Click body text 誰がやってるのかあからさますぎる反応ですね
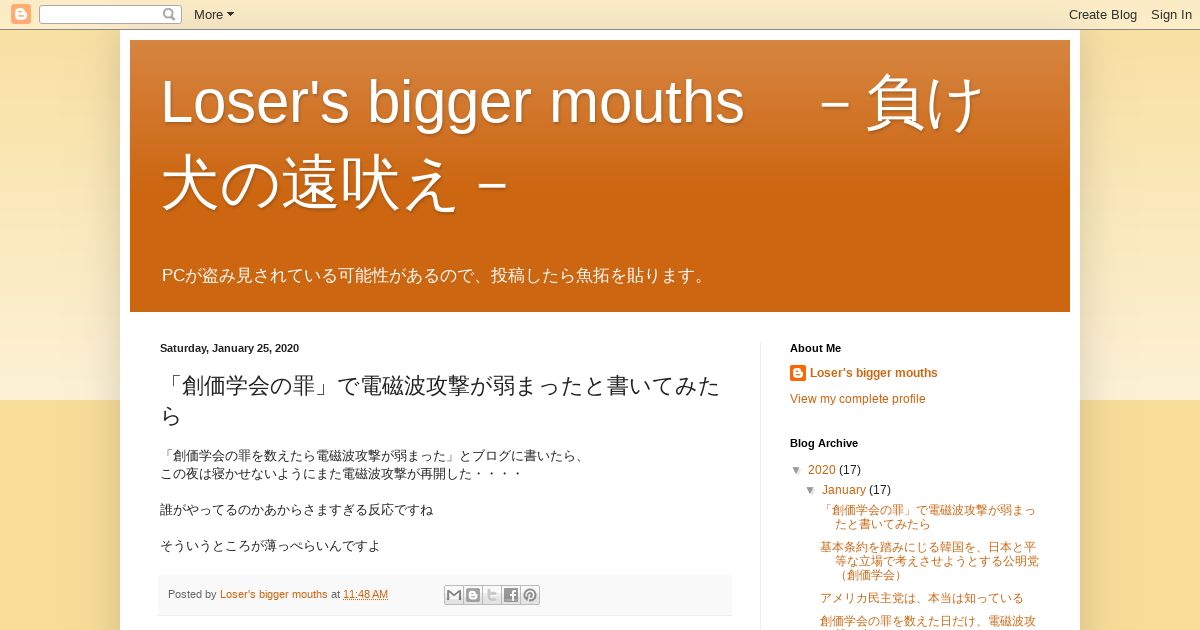Screen dimensions: 1200x630 coord(296,510)
